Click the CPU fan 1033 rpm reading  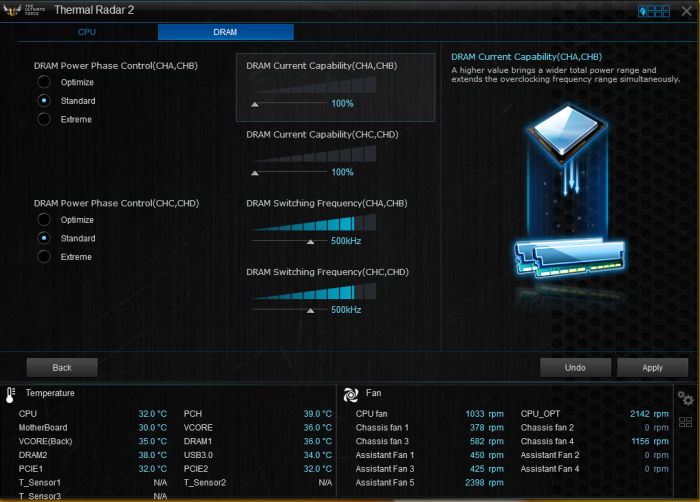(x=484, y=414)
